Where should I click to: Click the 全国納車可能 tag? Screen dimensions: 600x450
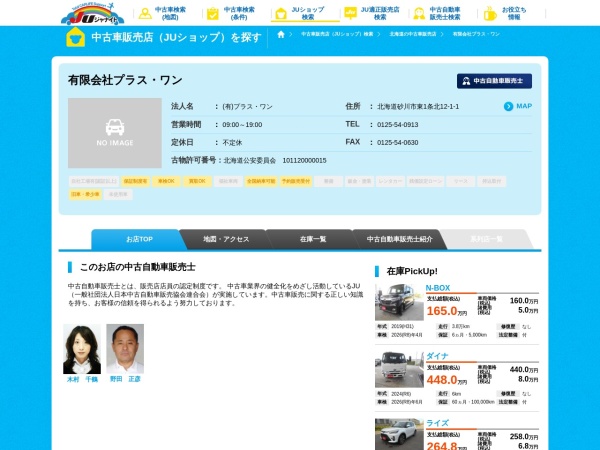[261, 181]
